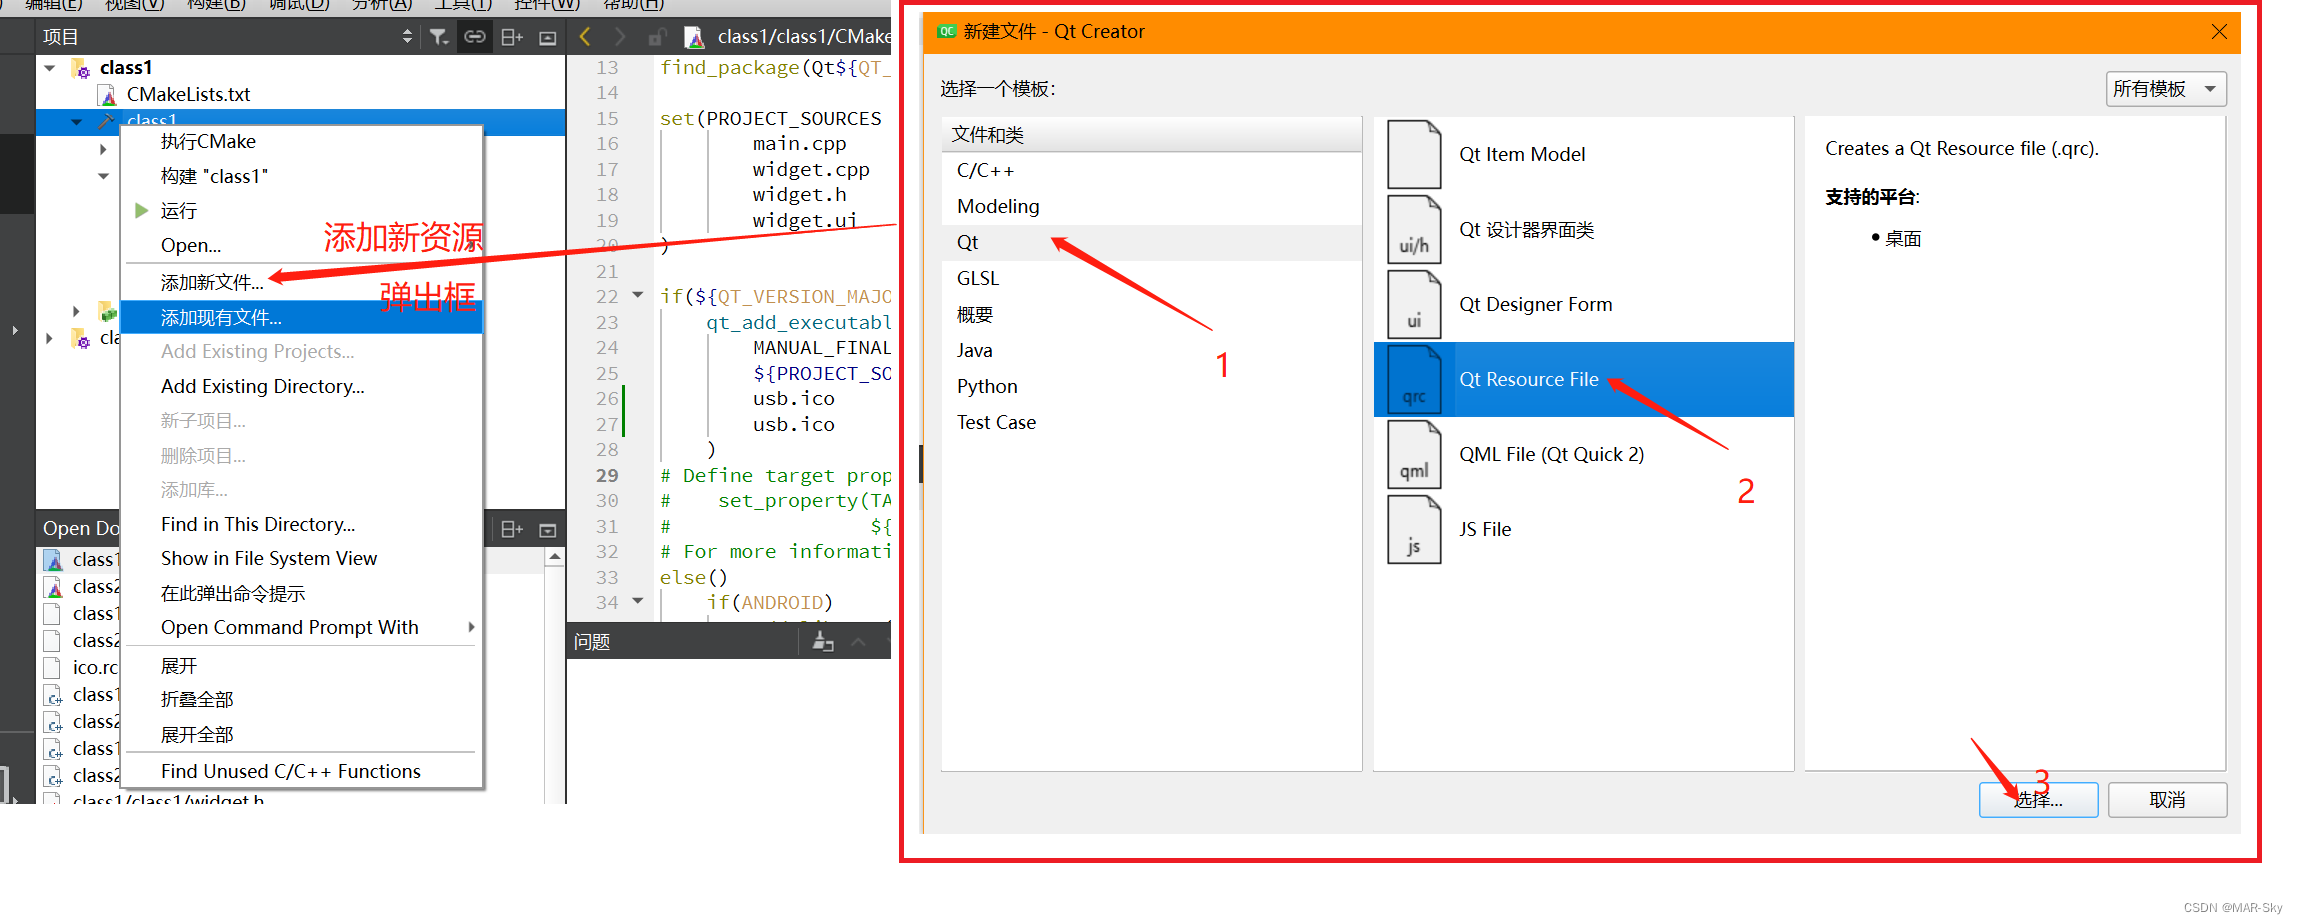The width and height of the screenshot is (2298, 924).
Task: Select the js file template icon
Action: (x=1414, y=529)
